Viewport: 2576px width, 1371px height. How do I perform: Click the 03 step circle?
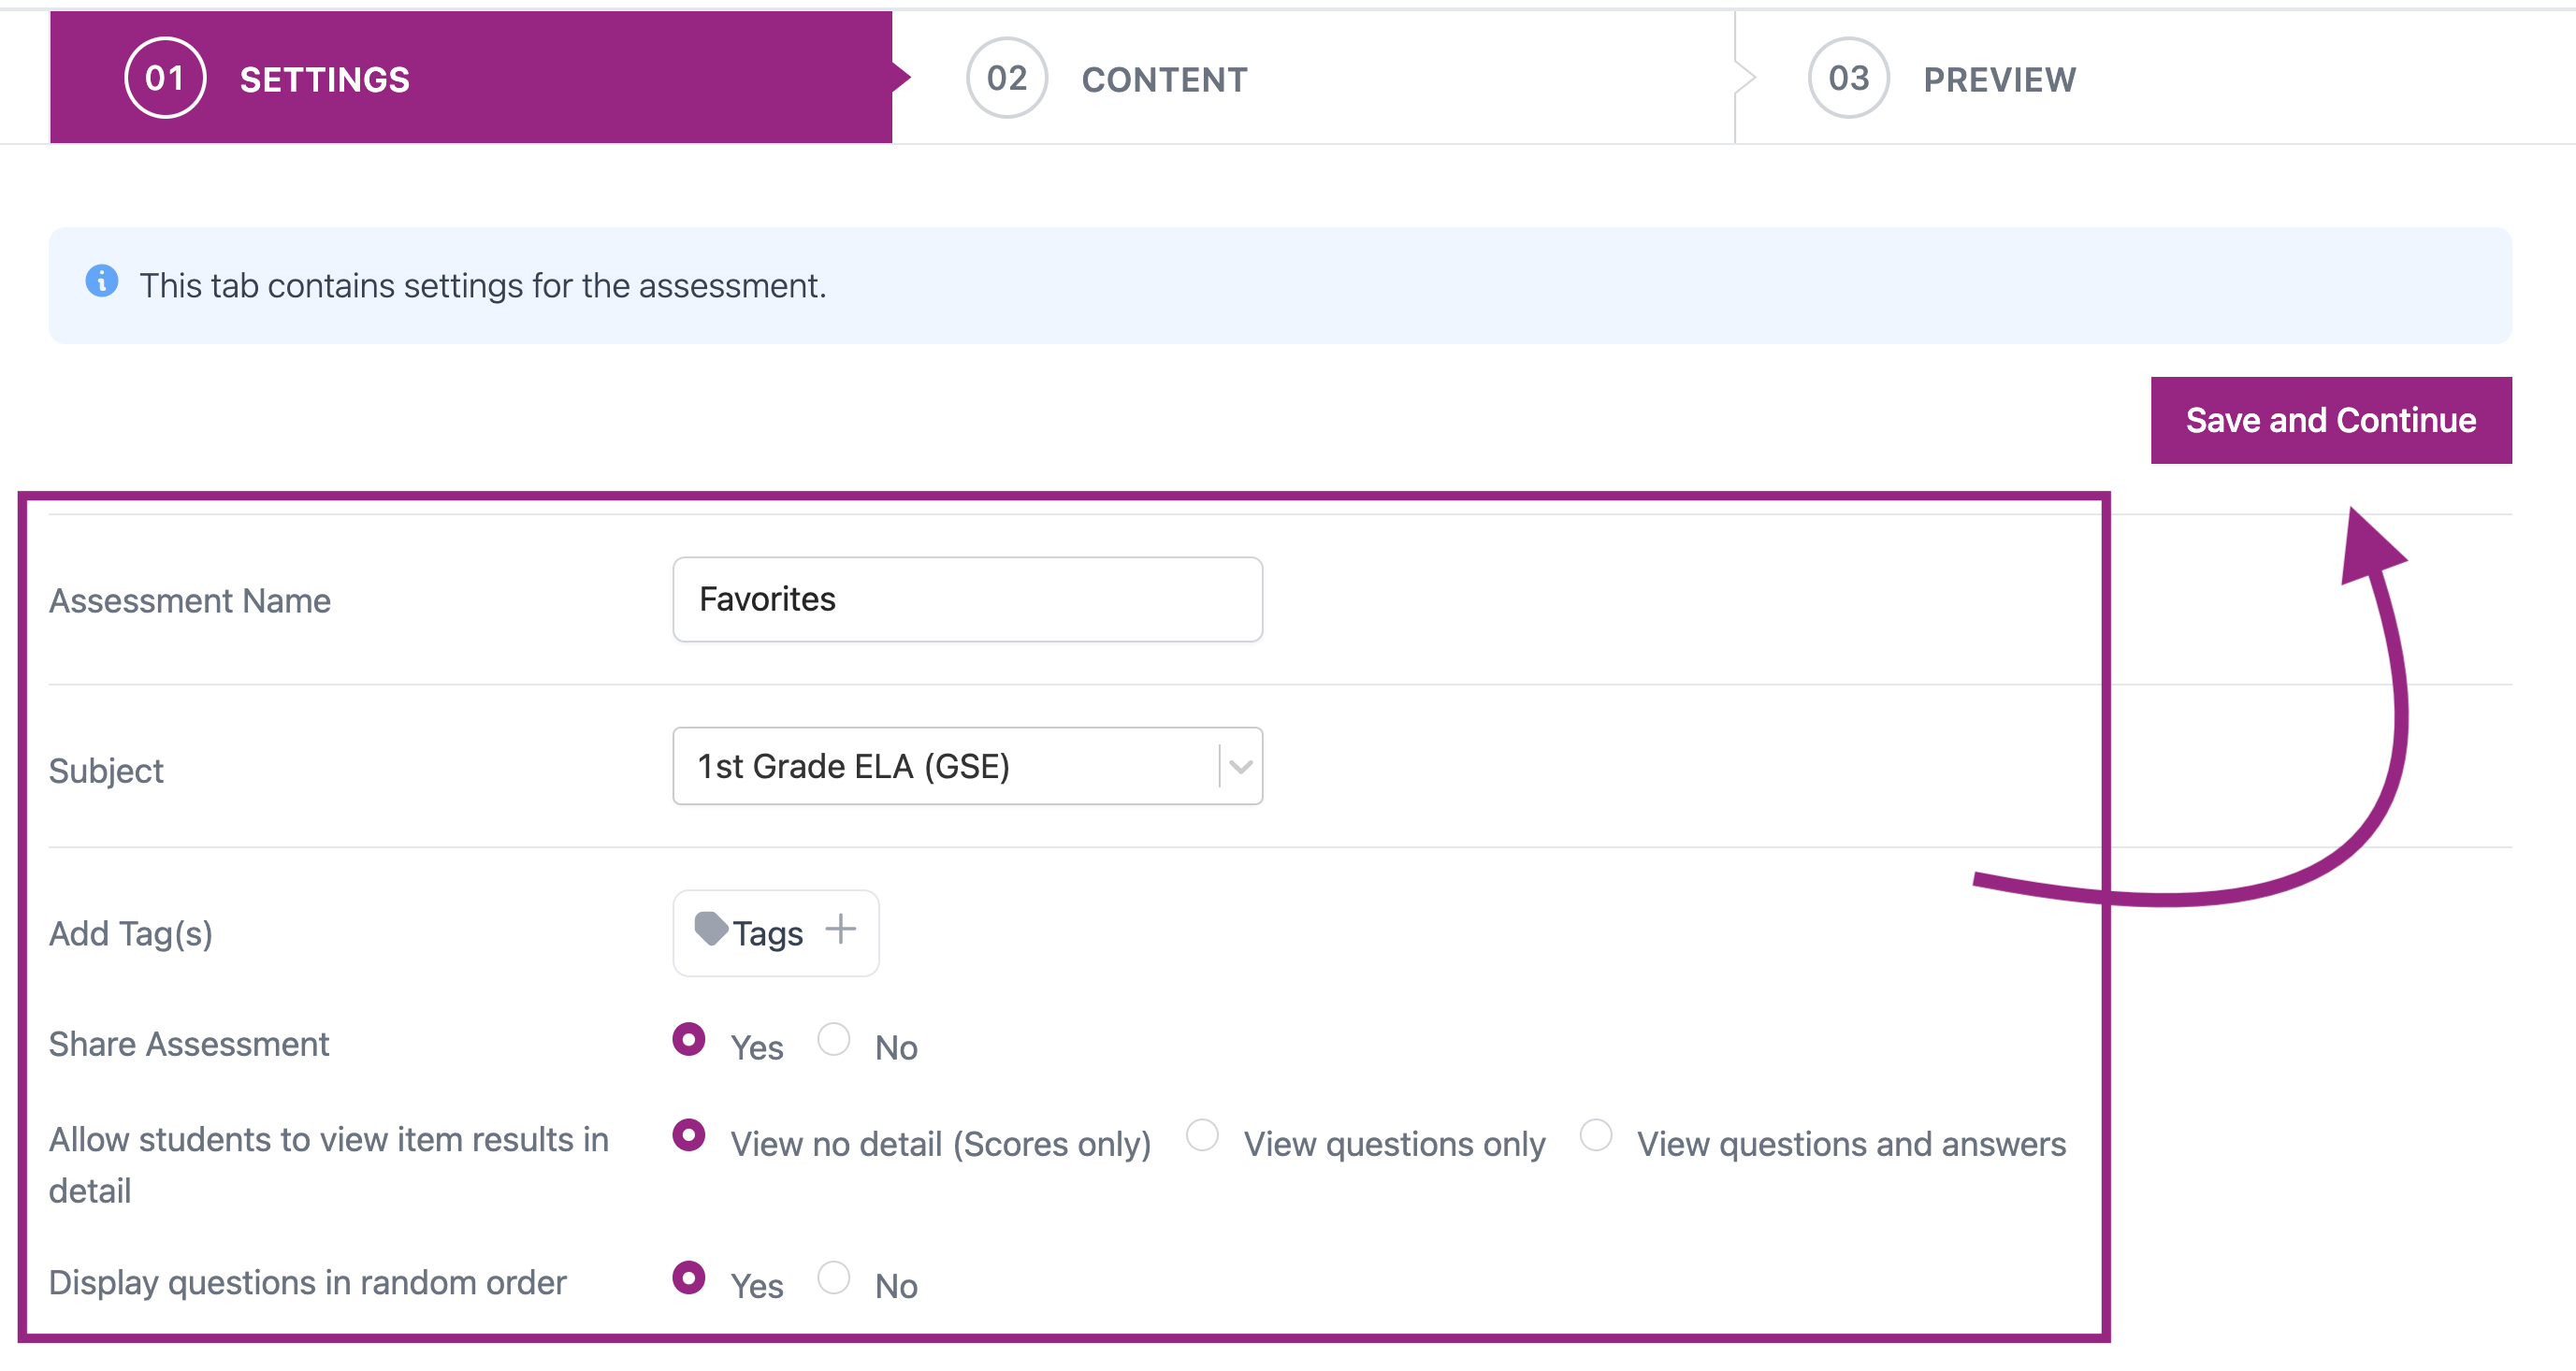coord(1849,78)
